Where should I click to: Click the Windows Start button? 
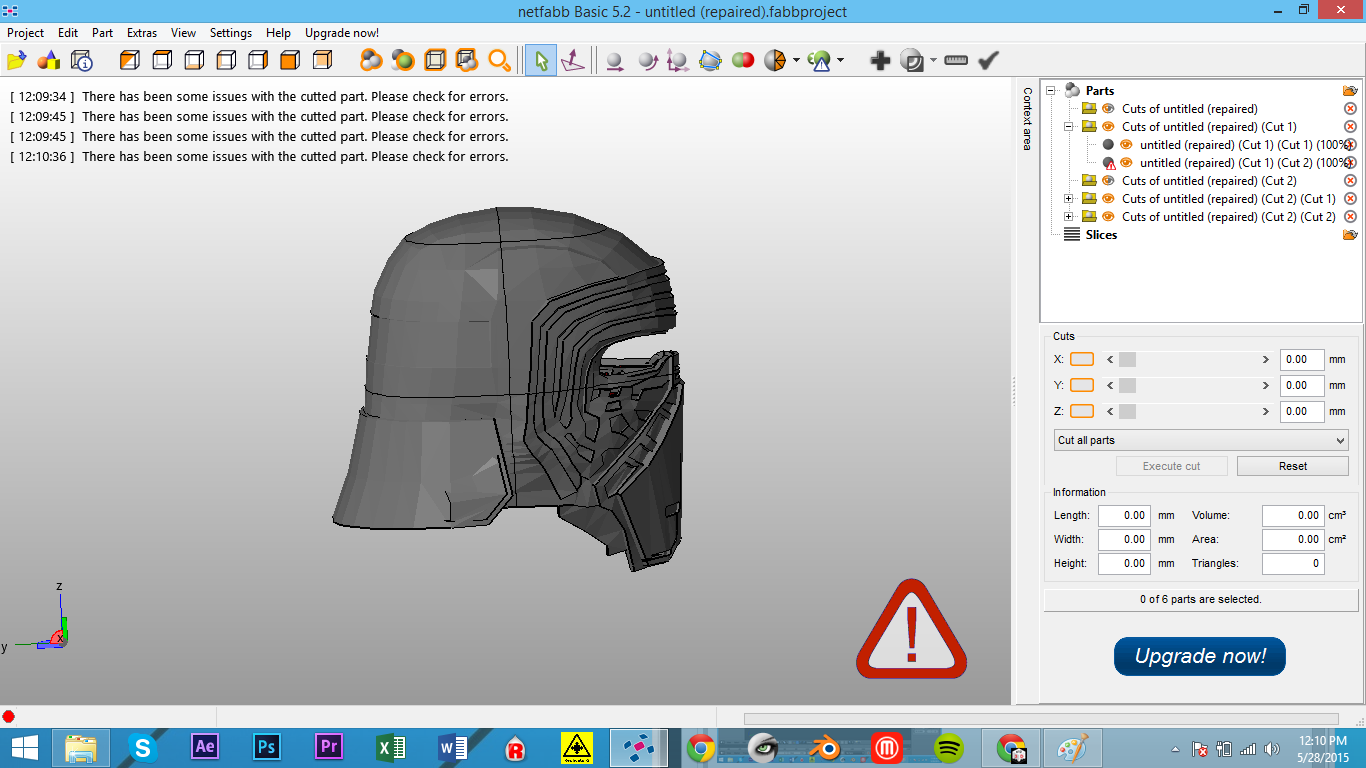pos(25,747)
